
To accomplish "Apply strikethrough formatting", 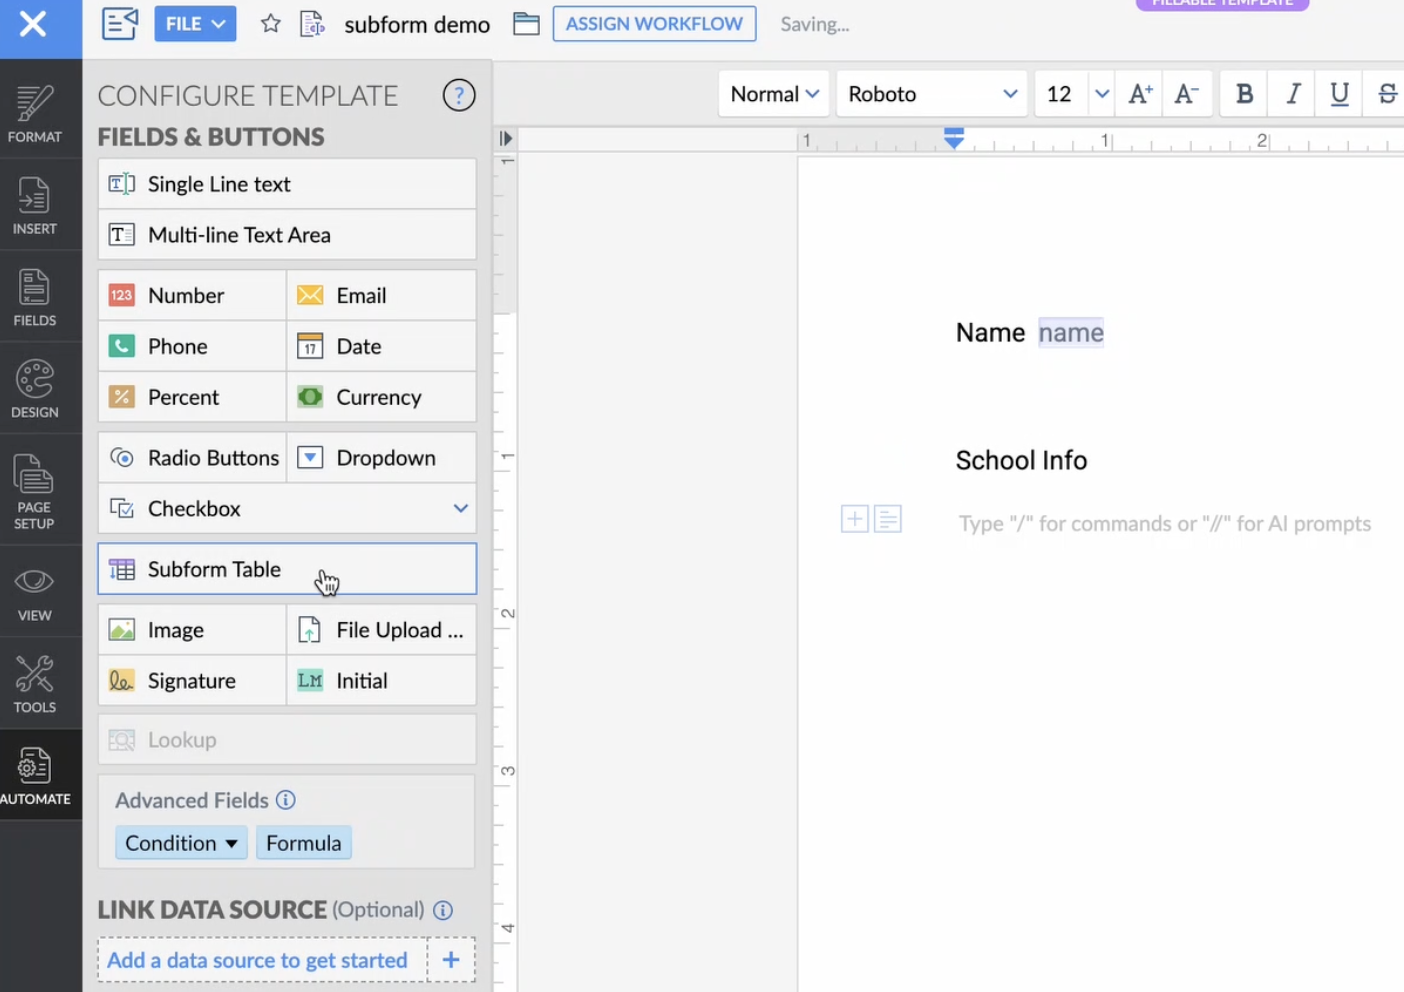I will (x=1387, y=94).
